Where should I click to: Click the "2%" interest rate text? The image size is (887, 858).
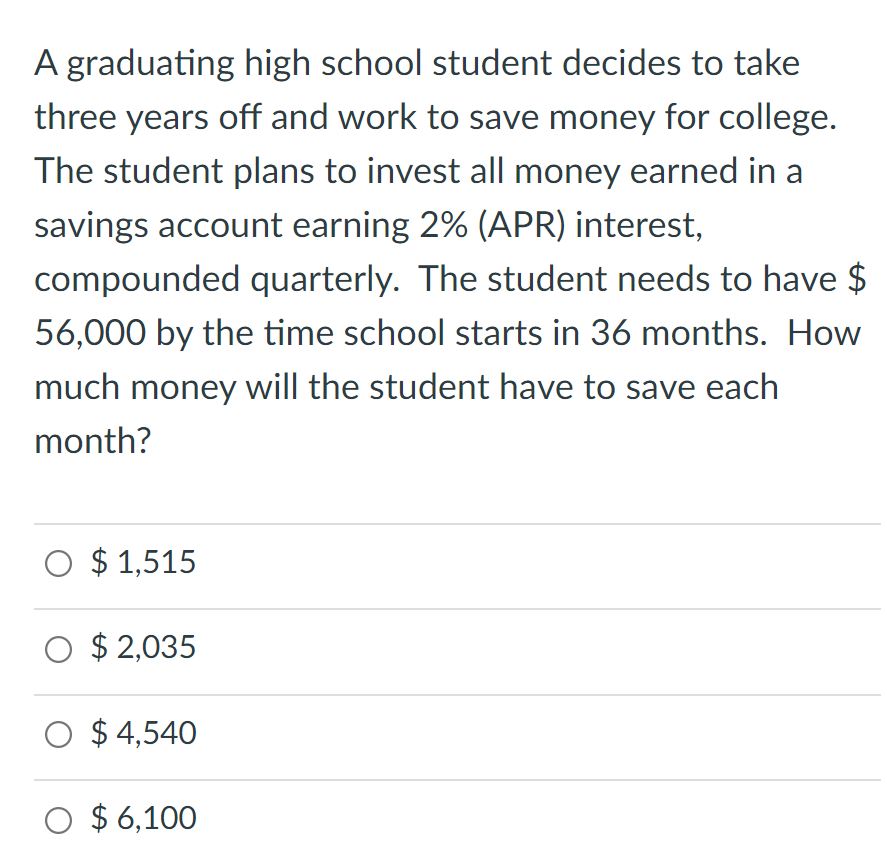pyautogui.click(x=438, y=225)
